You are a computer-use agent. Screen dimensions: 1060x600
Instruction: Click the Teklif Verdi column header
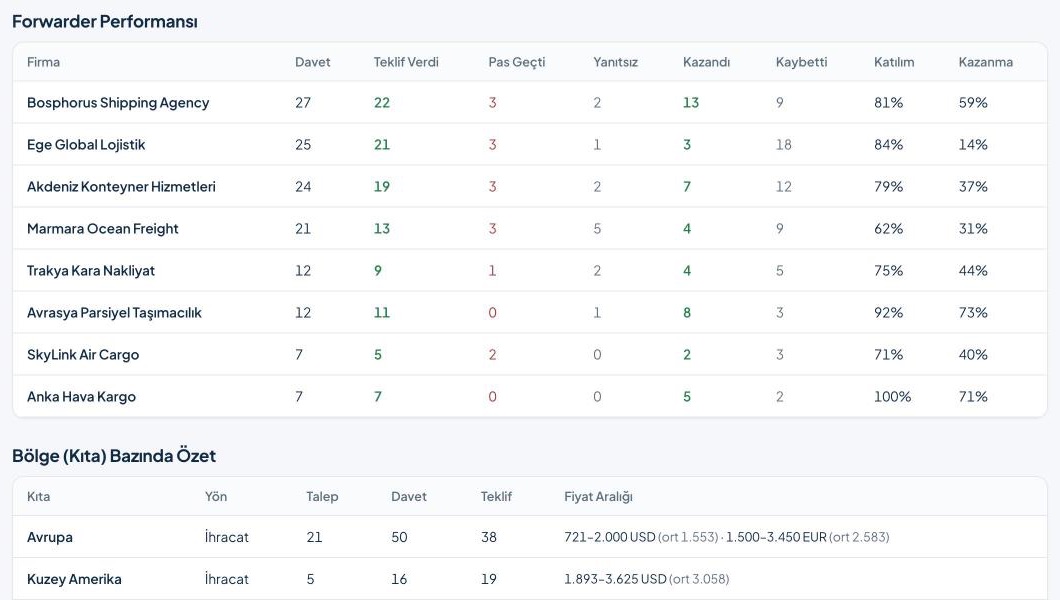(x=406, y=62)
